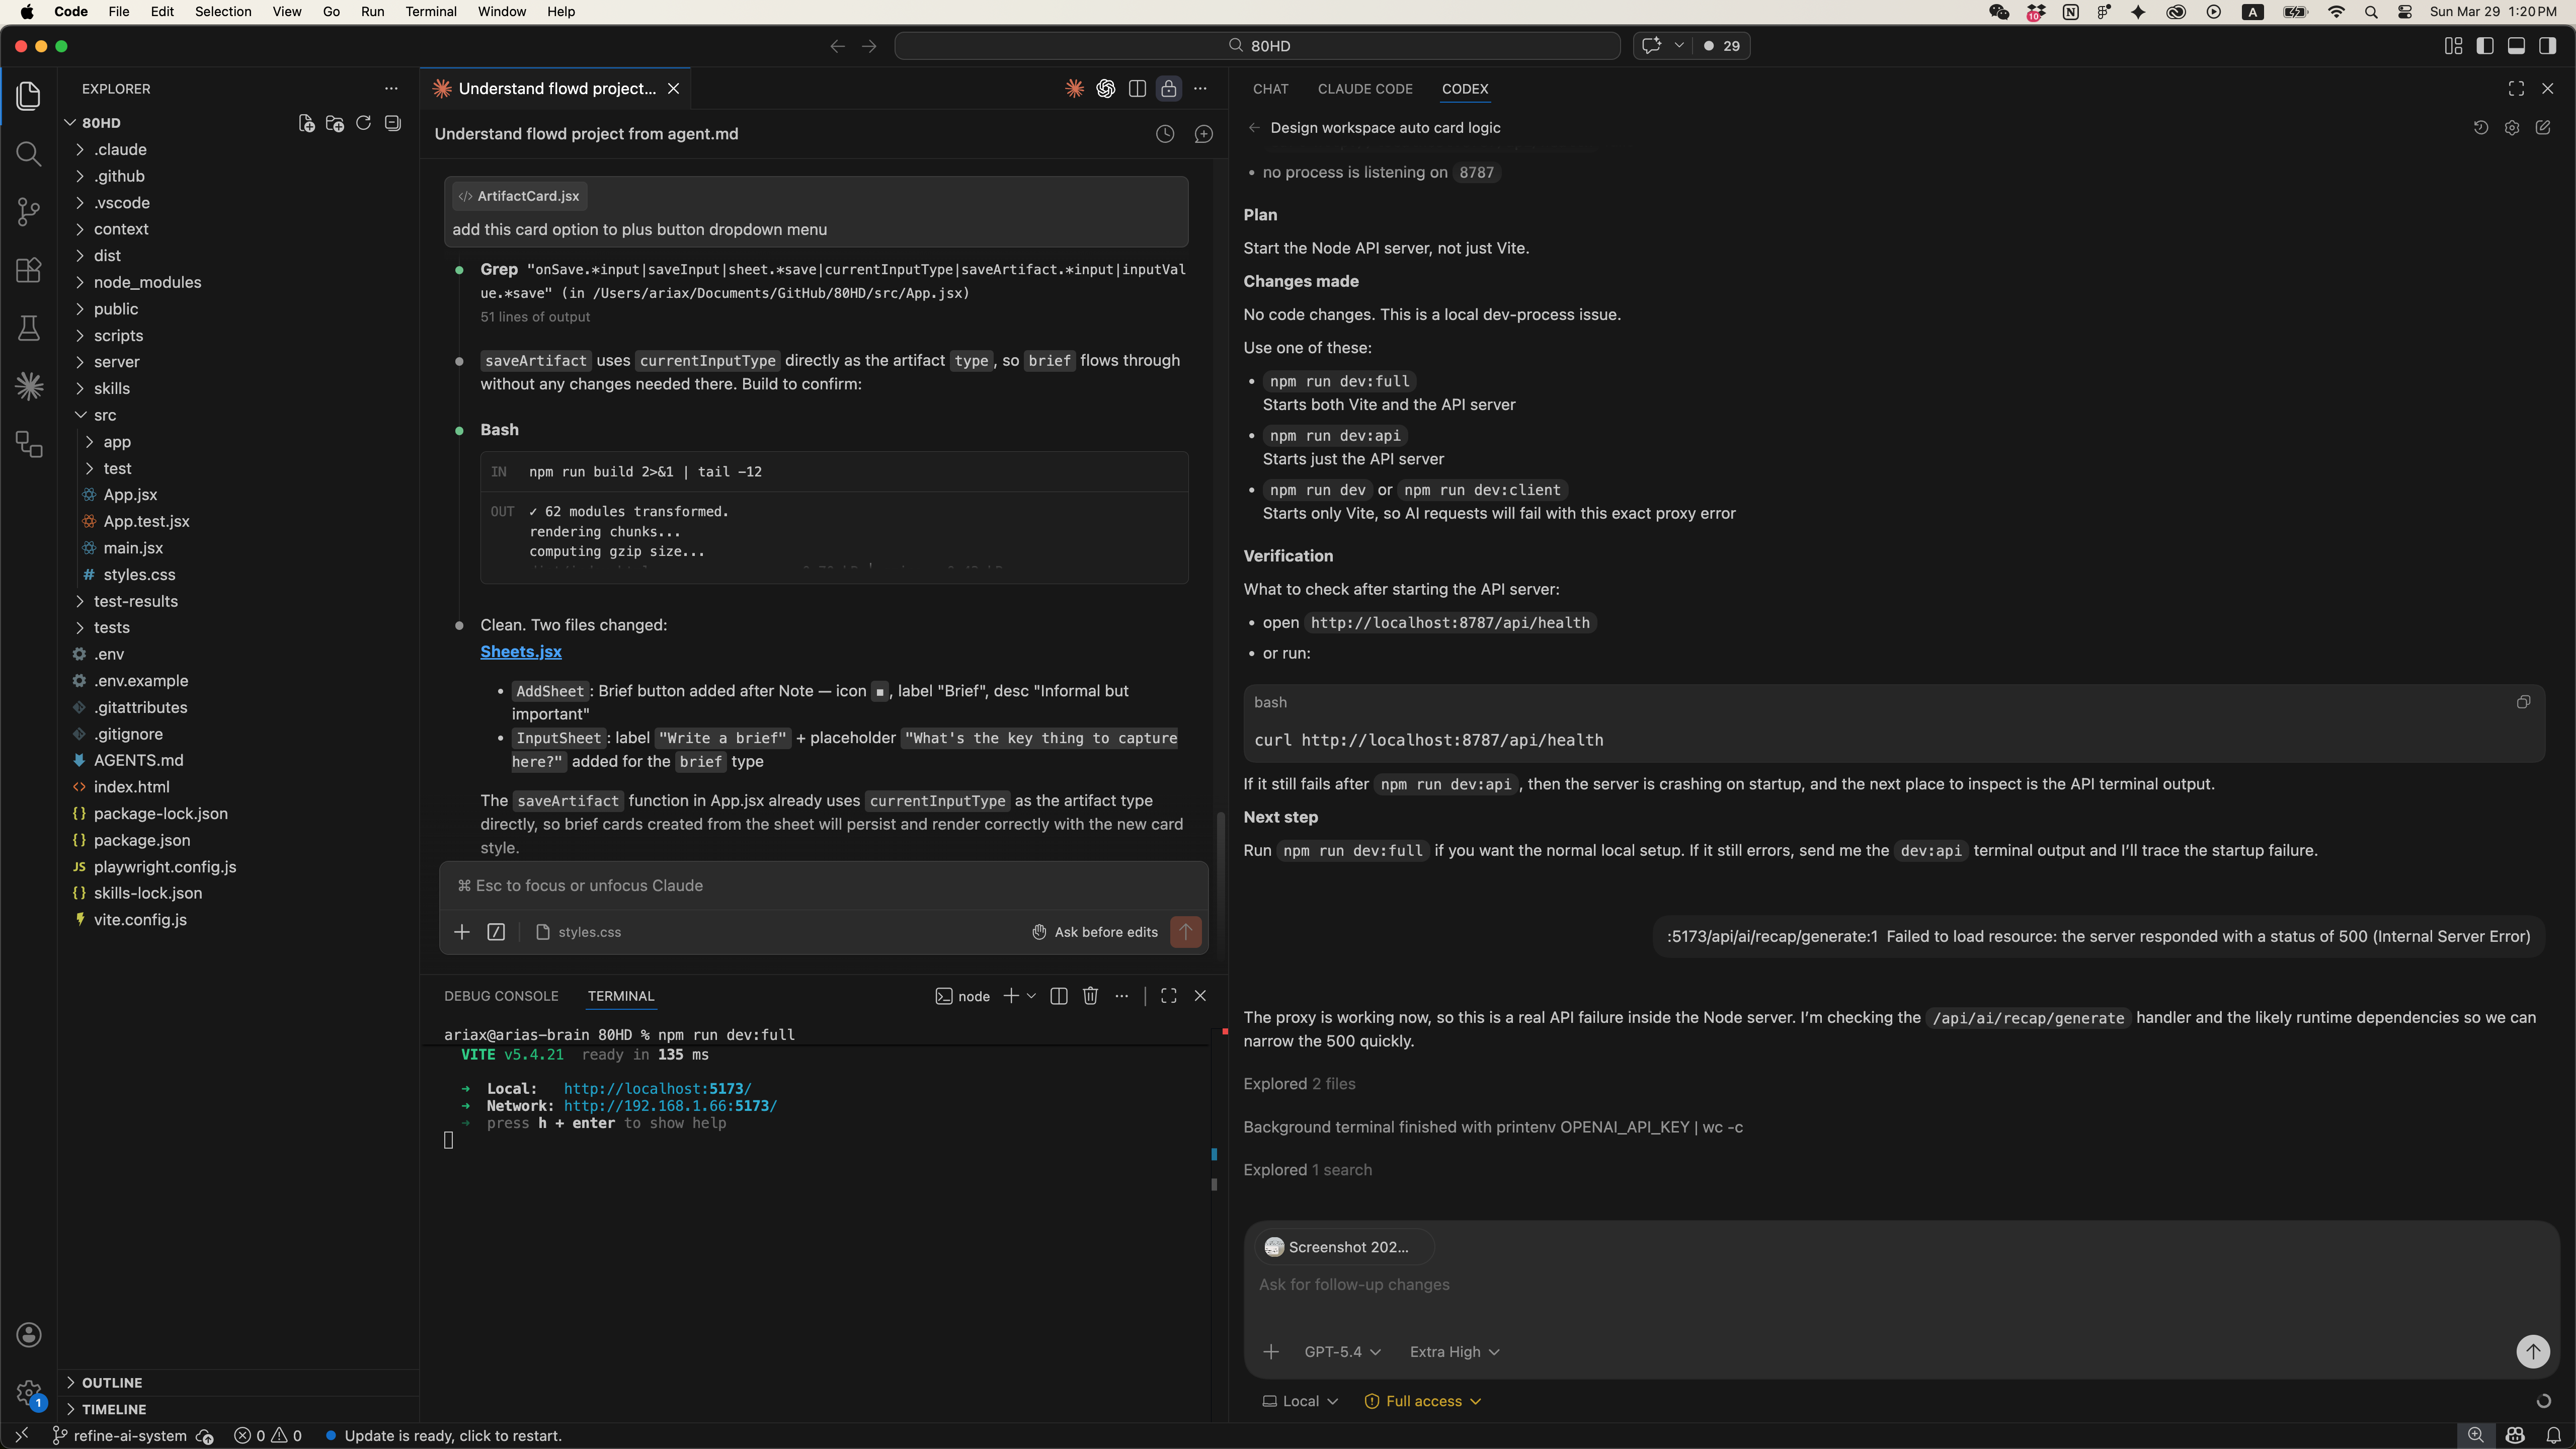The image size is (2576, 1449).
Task: Toggle the secondary side bar layout button
Action: click(x=2547, y=46)
